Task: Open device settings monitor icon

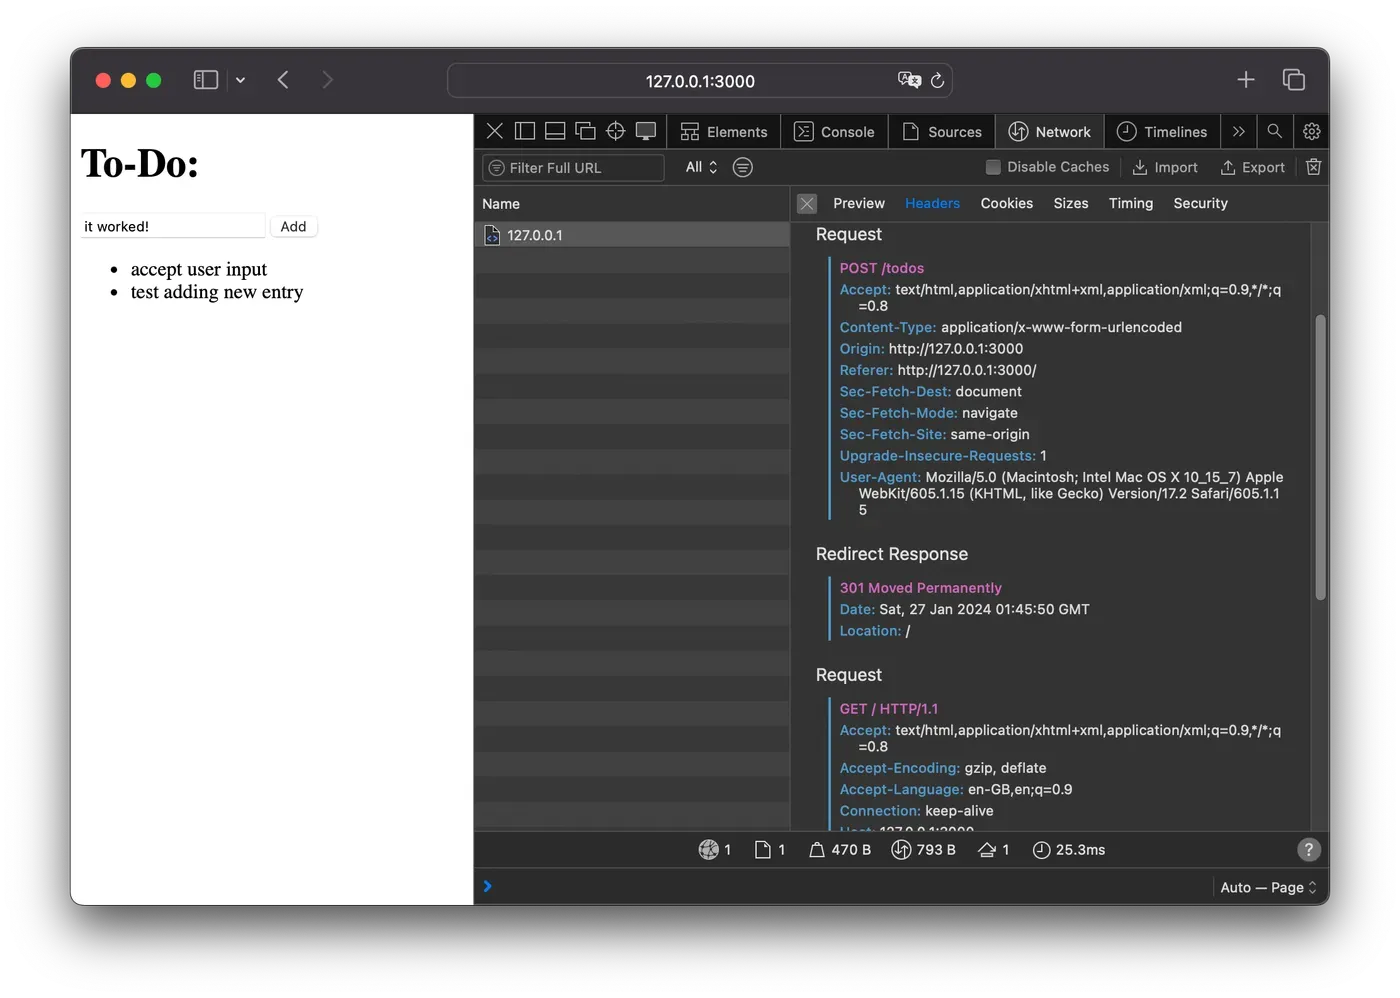Action: click(646, 131)
